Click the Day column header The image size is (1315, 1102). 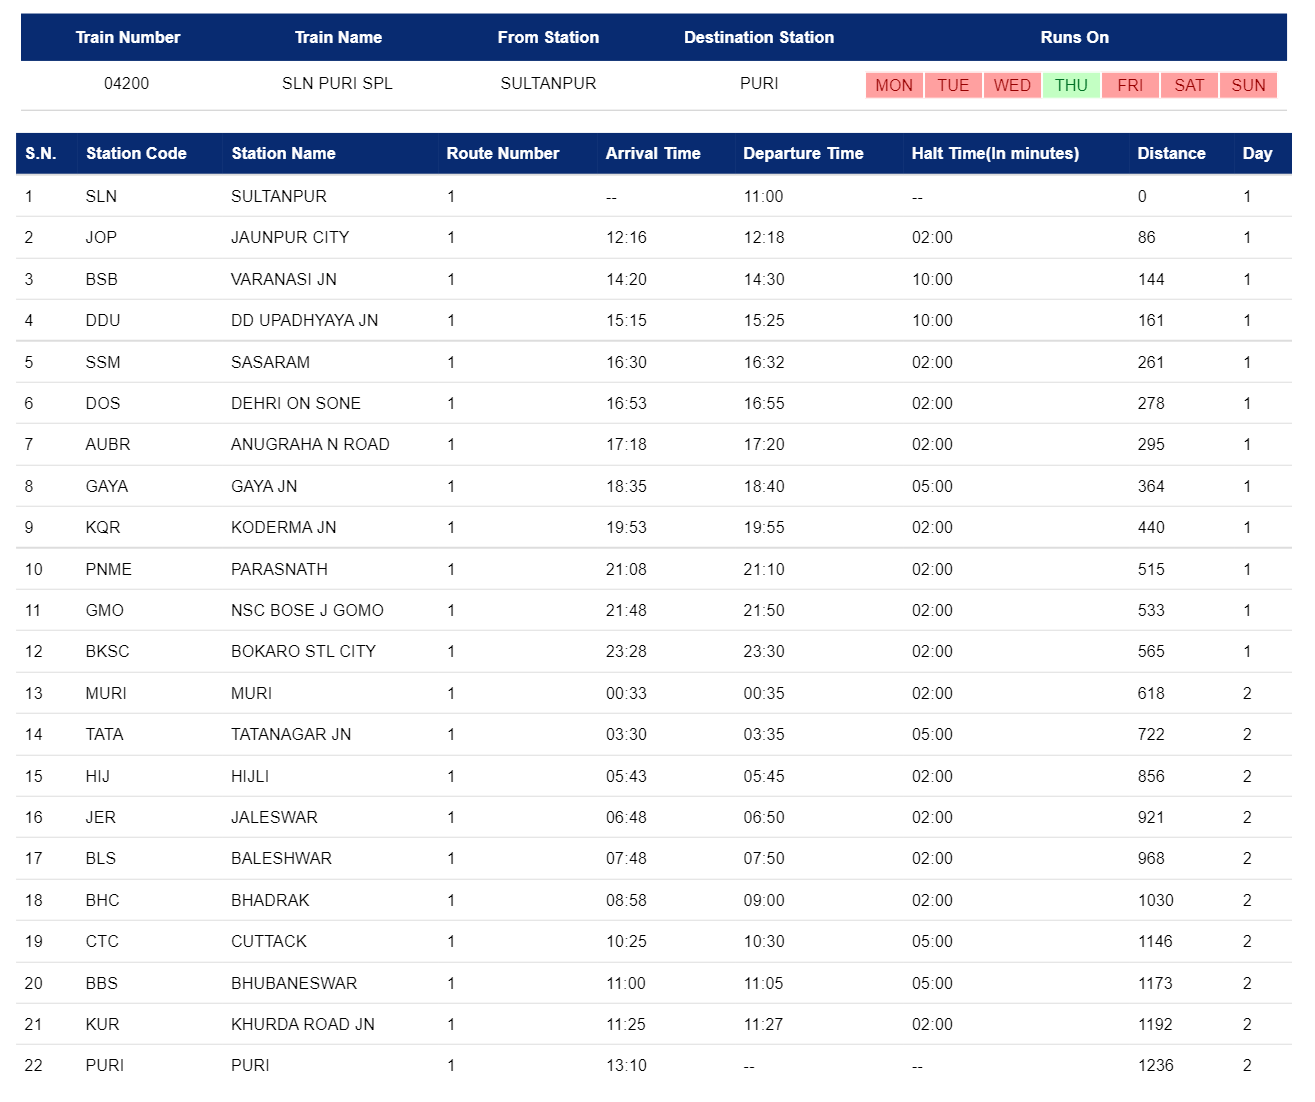[1257, 153]
